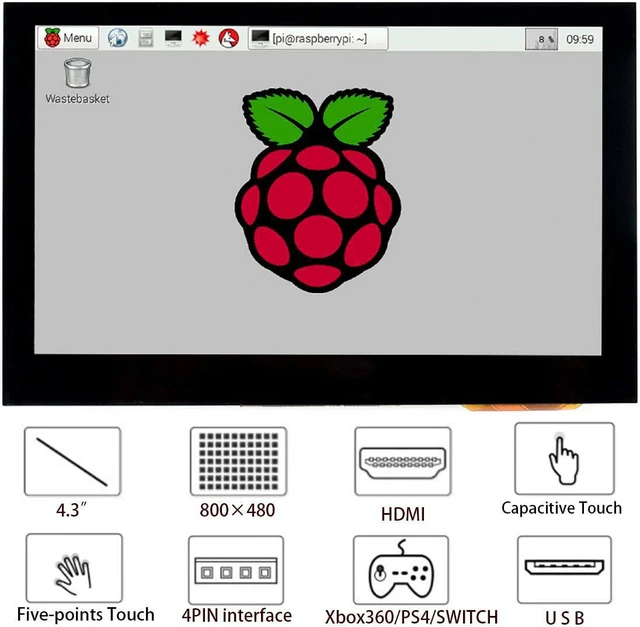Viewport: 640px width, 627px height.
Task: Launch the Terminal monitor icon in panel
Action: coord(173,38)
